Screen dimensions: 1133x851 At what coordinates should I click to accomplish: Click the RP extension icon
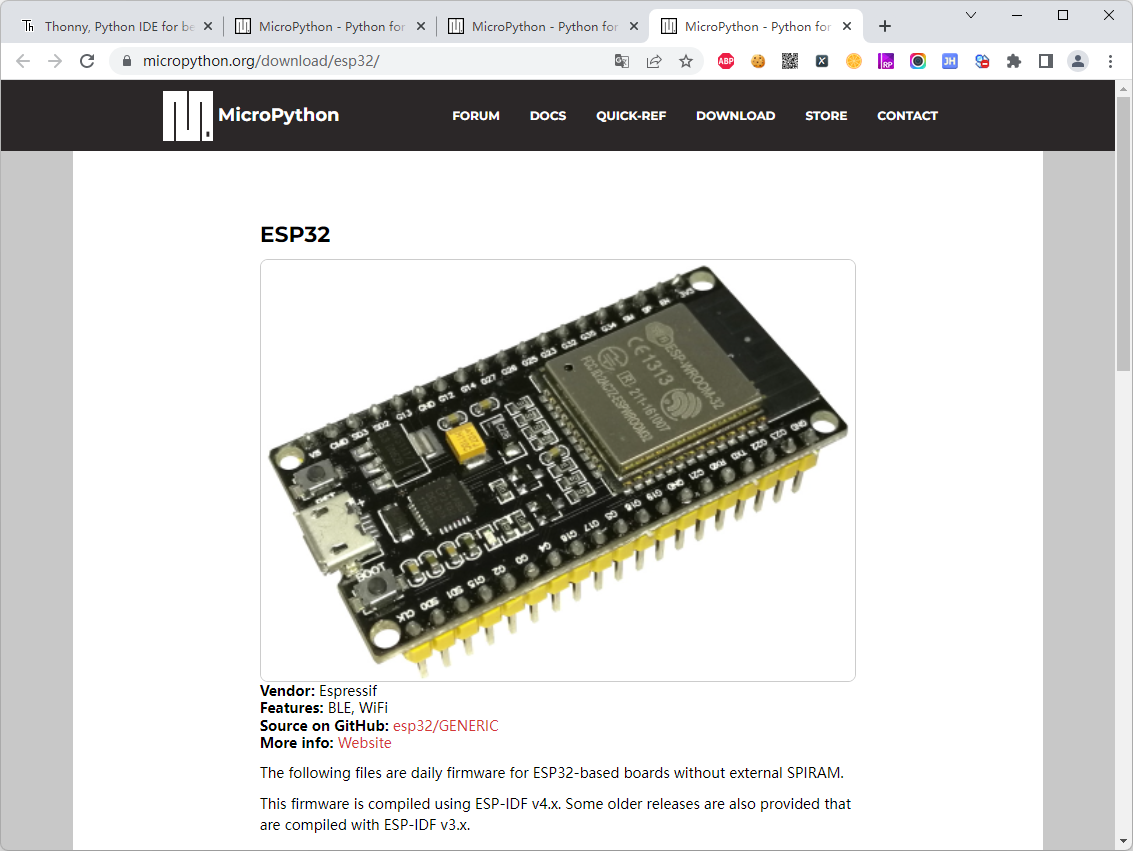pyautogui.click(x=885, y=61)
